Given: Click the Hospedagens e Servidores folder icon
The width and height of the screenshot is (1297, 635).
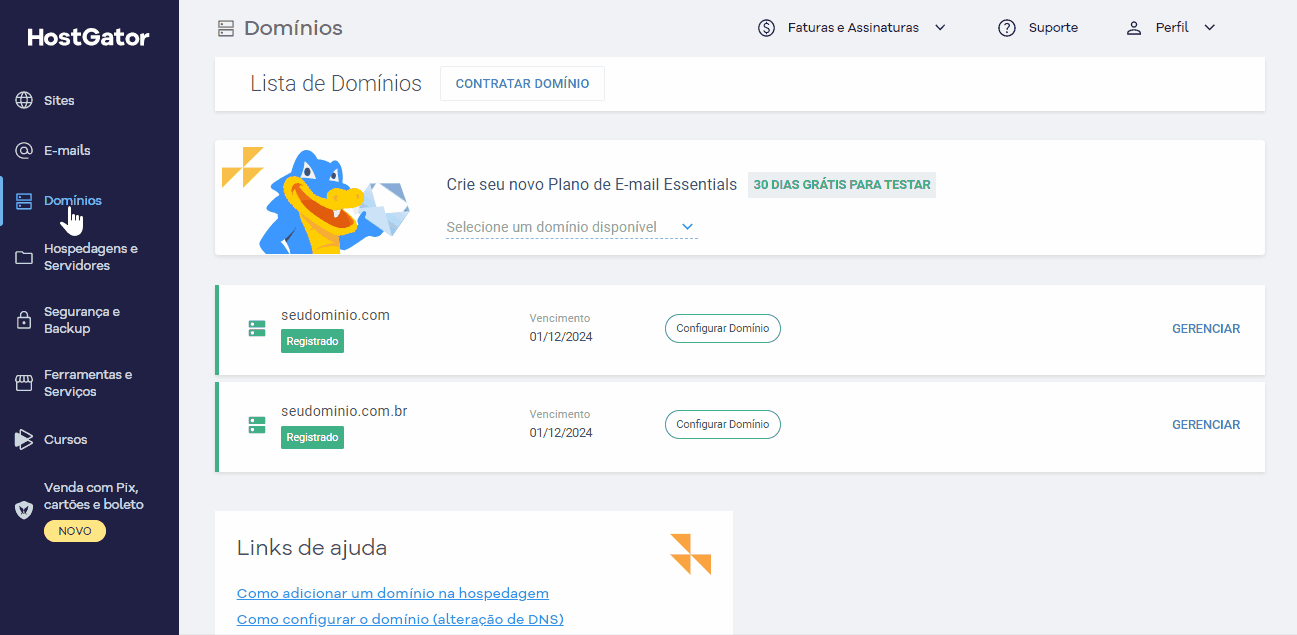Looking at the screenshot, I should [24, 258].
